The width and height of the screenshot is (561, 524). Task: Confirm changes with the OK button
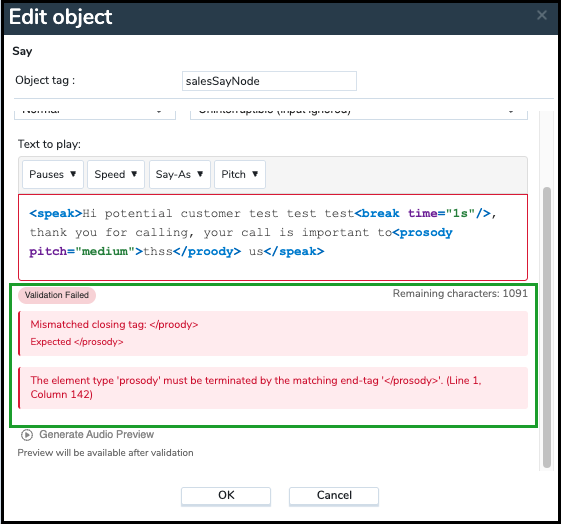pyautogui.click(x=226, y=496)
